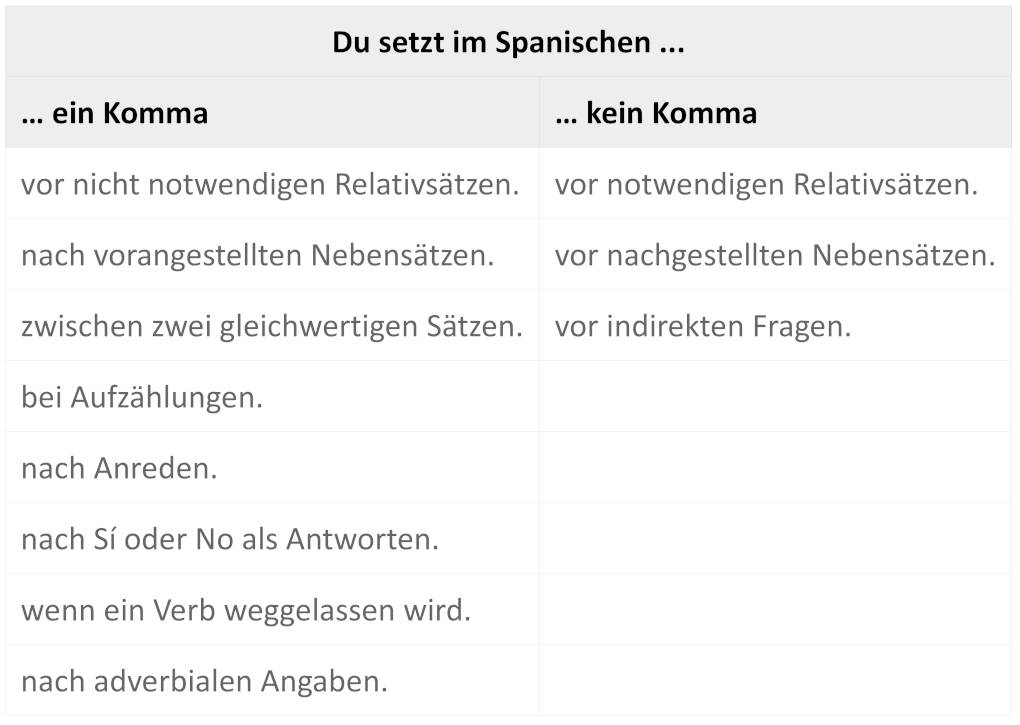1020x725 pixels.
Task: Select the "nach vorangestellten Nebensätzen." row
Action: point(258,256)
